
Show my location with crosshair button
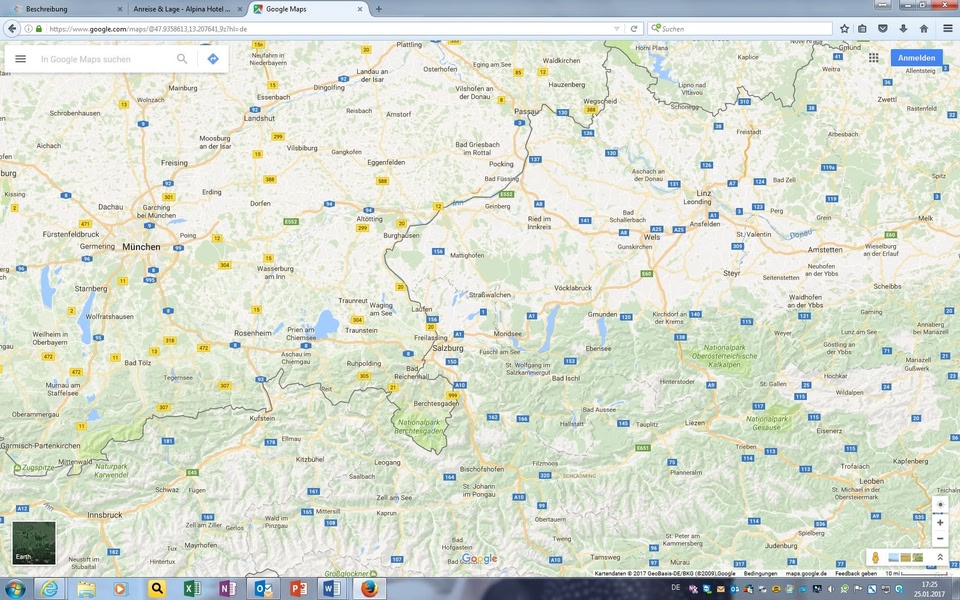(940, 505)
